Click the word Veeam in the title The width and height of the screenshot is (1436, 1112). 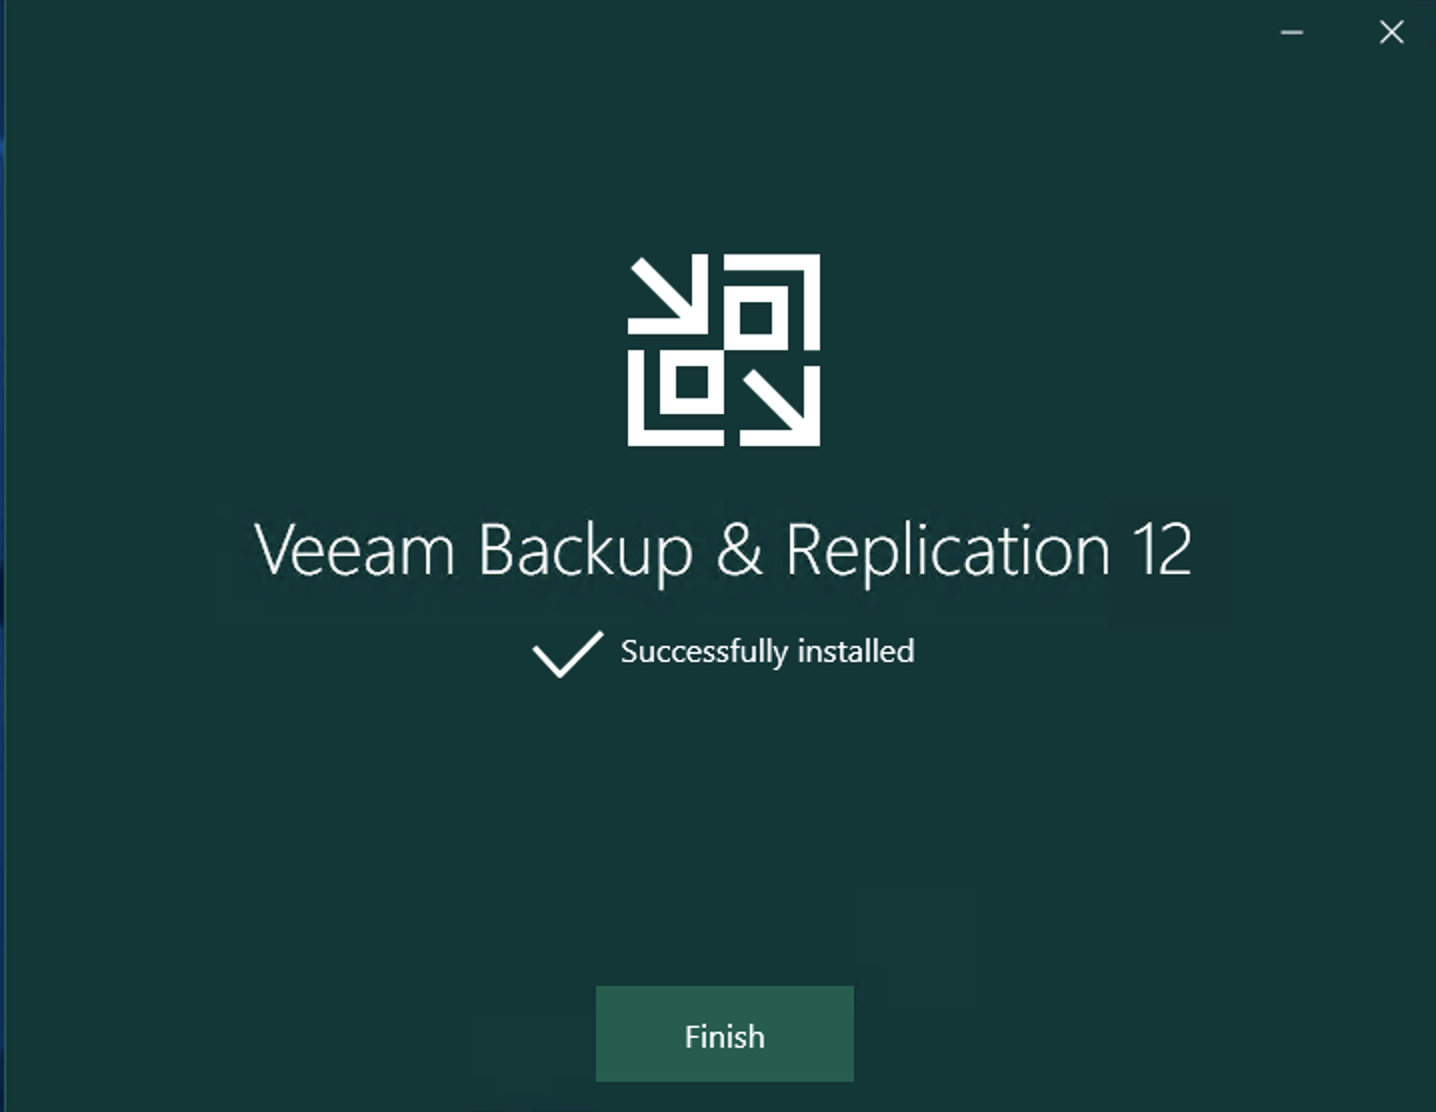[x=355, y=550]
